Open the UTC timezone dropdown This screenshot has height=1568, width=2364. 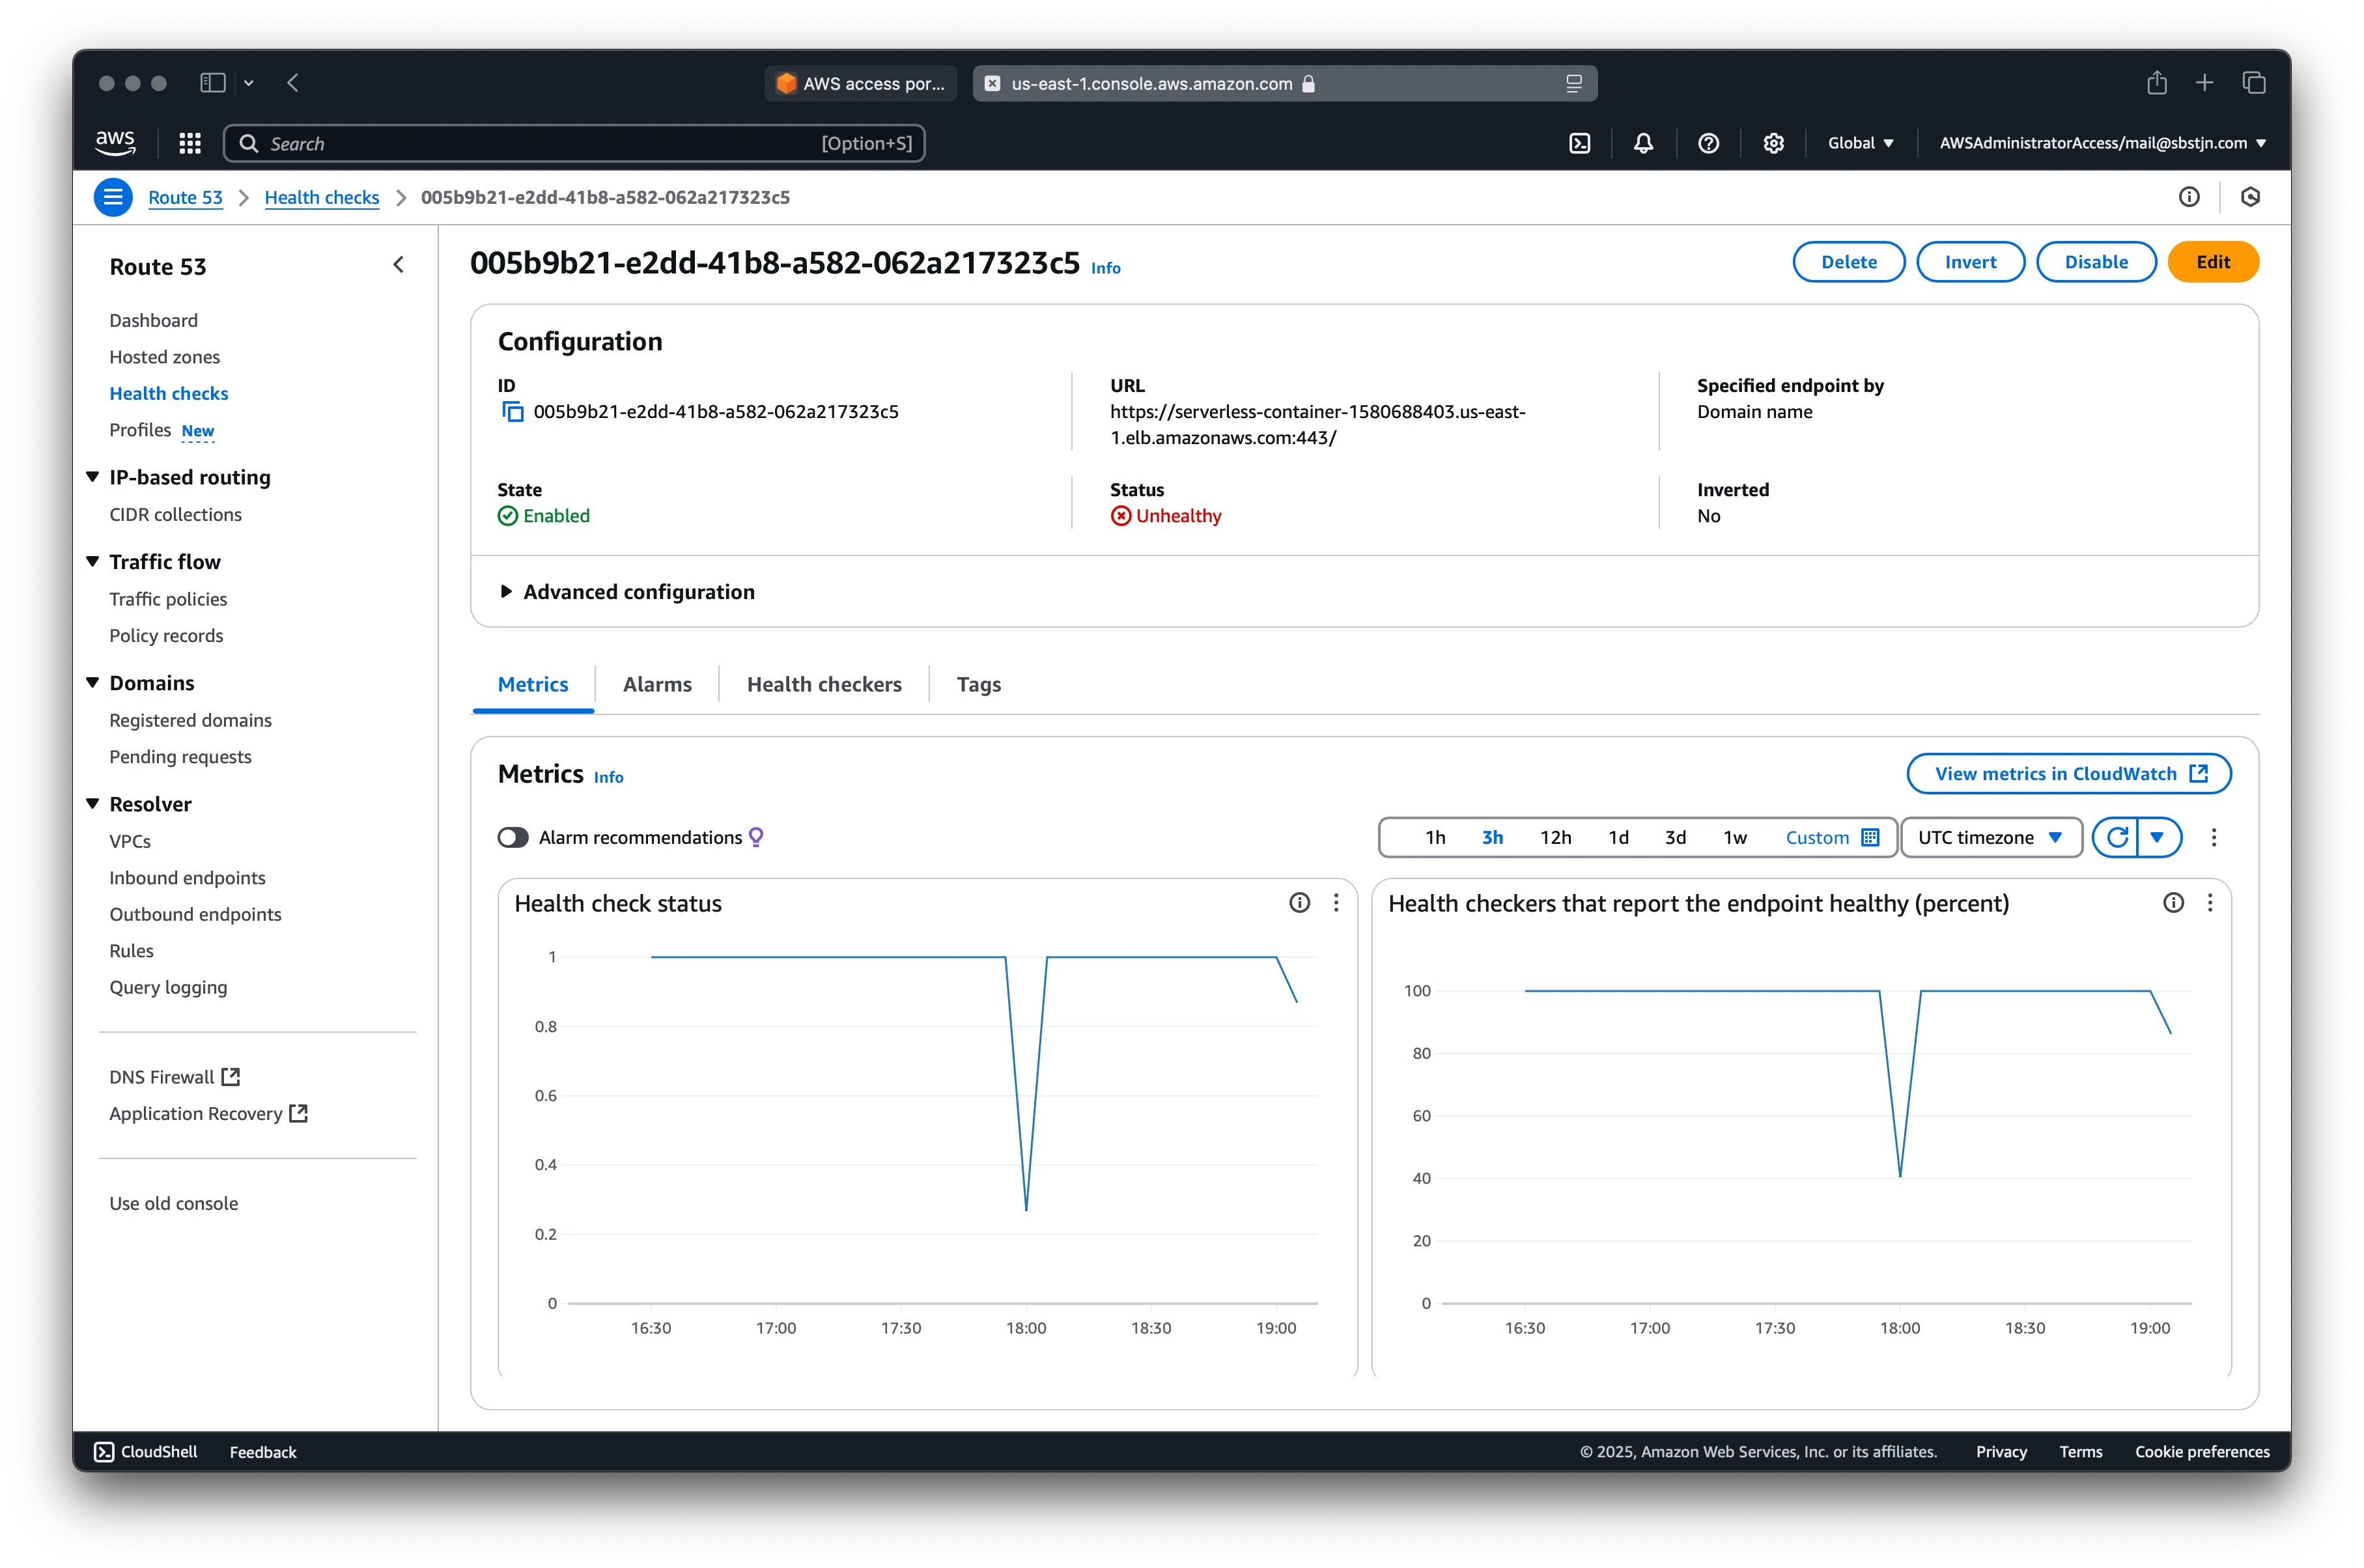click(x=1991, y=837)
